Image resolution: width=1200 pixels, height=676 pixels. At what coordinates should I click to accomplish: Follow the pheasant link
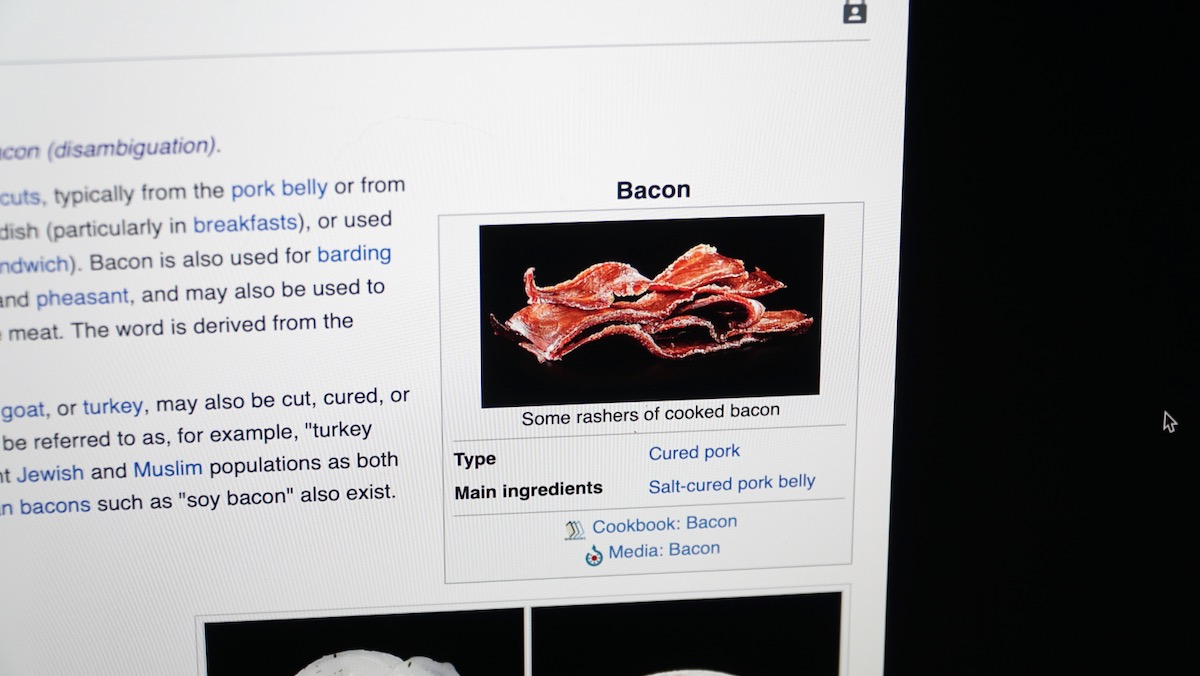coord(82,297)
